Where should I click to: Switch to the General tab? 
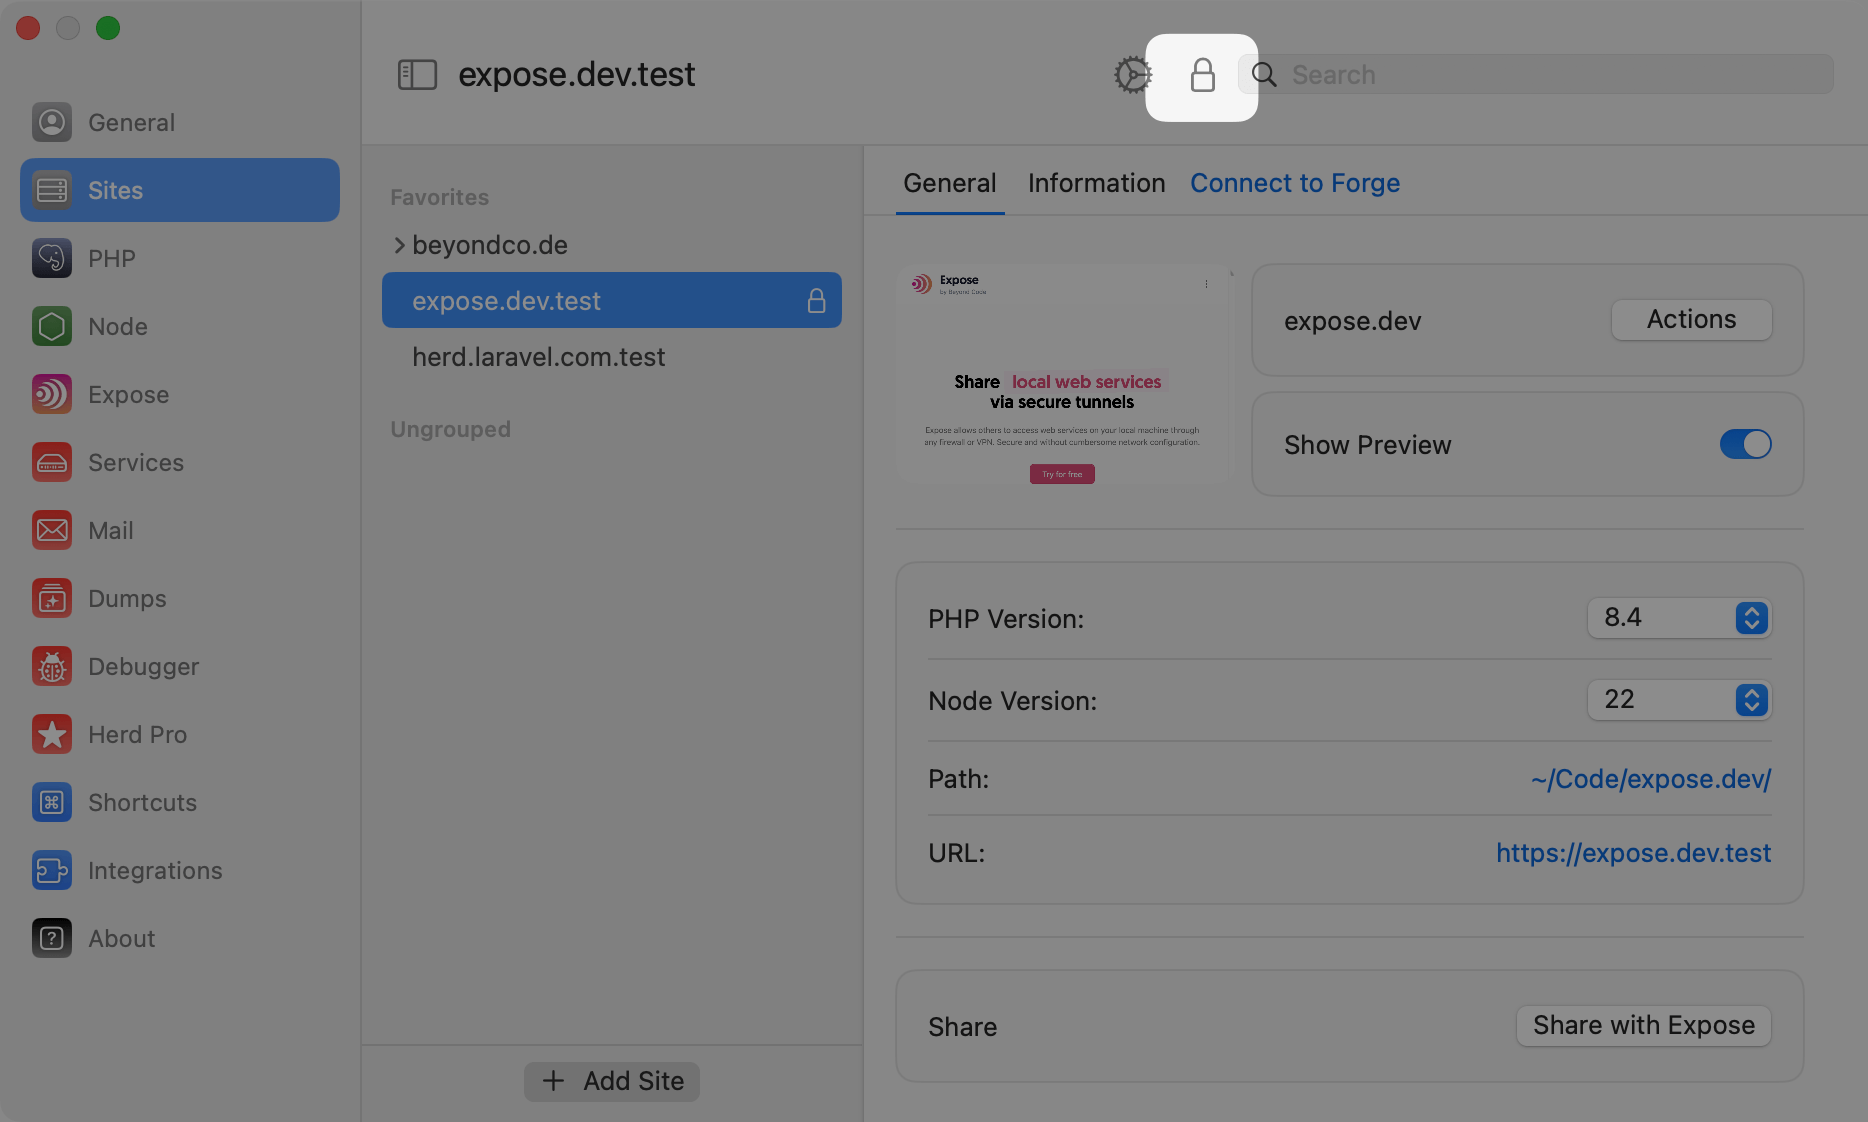[x=950, y=183]
